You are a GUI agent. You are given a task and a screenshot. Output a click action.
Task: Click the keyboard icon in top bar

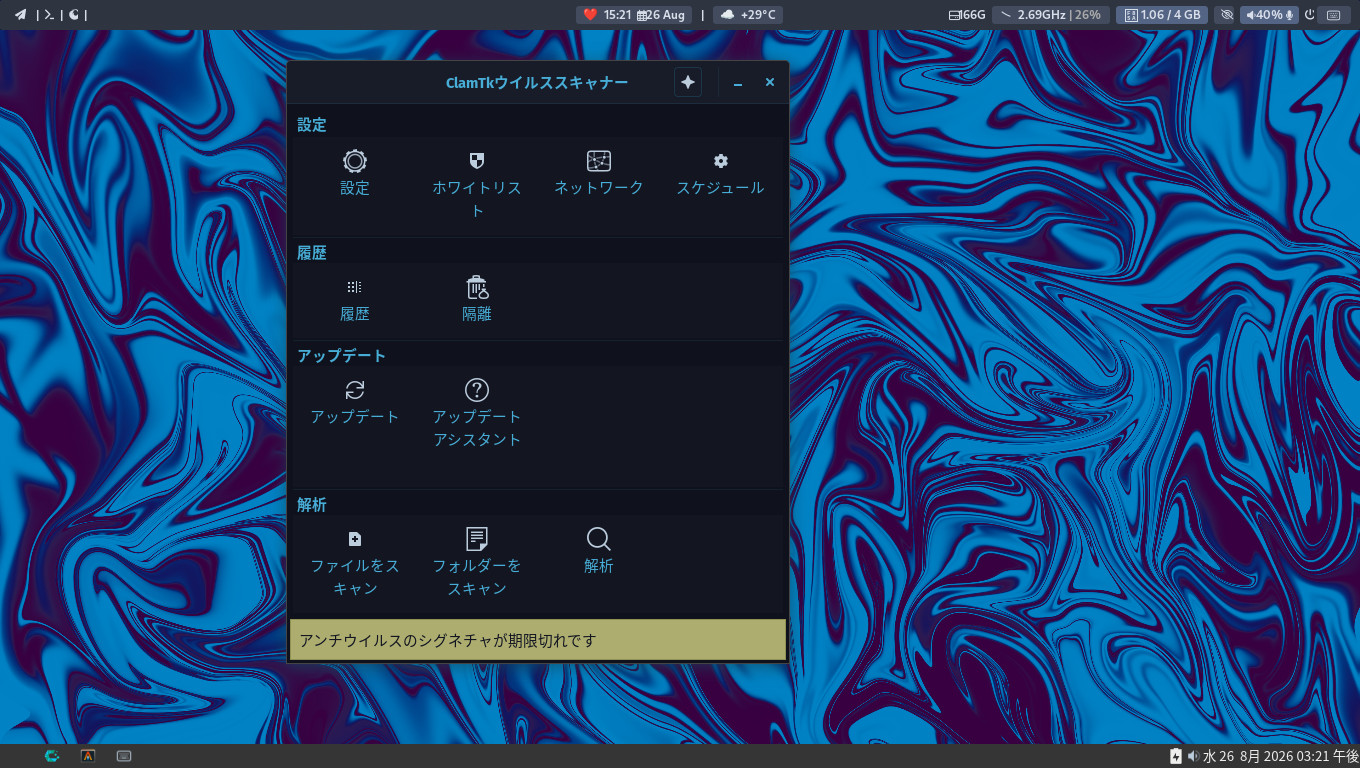[1334, 15]
